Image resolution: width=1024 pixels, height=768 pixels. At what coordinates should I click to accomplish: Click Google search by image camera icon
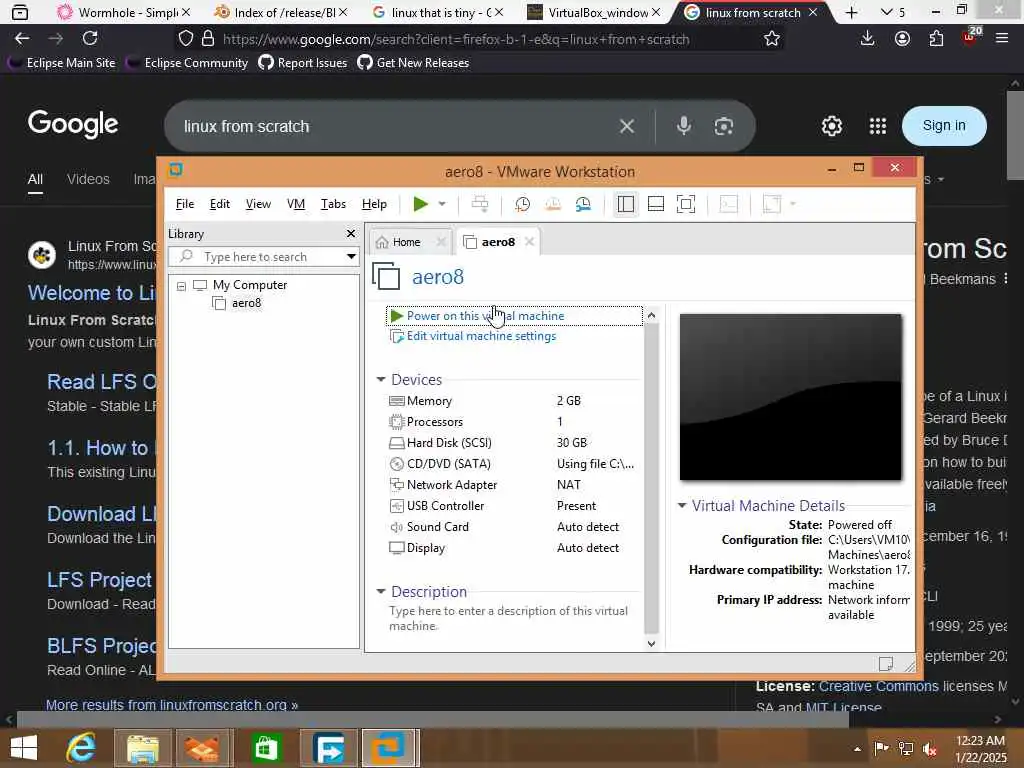724,126
